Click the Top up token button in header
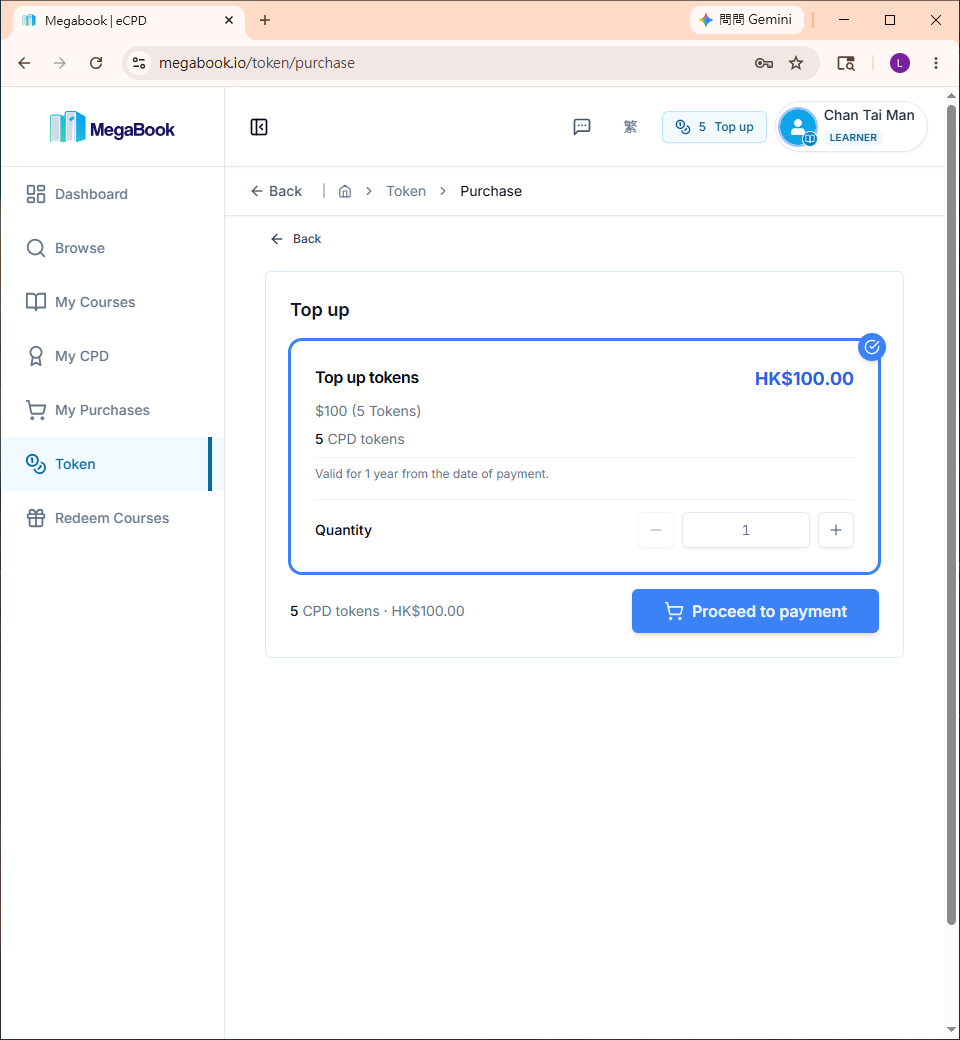960x1040 pixels. click(714, 127)
